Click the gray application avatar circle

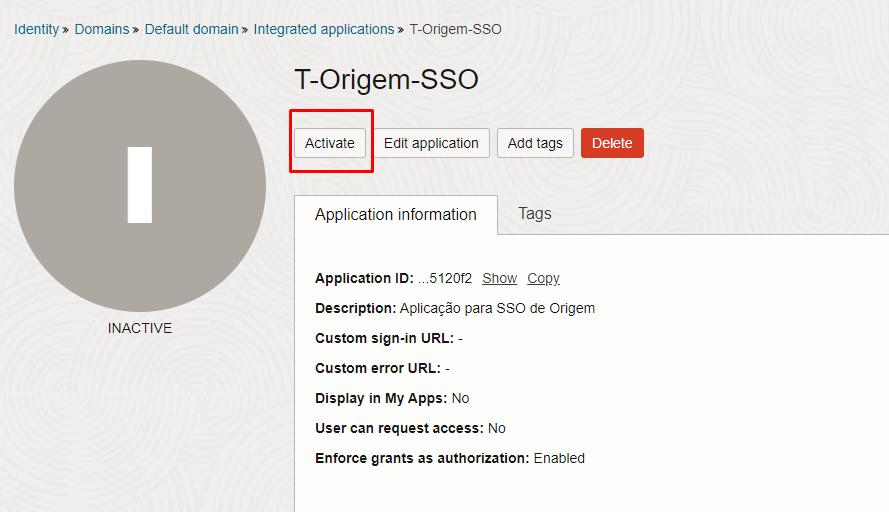(140, 186)
